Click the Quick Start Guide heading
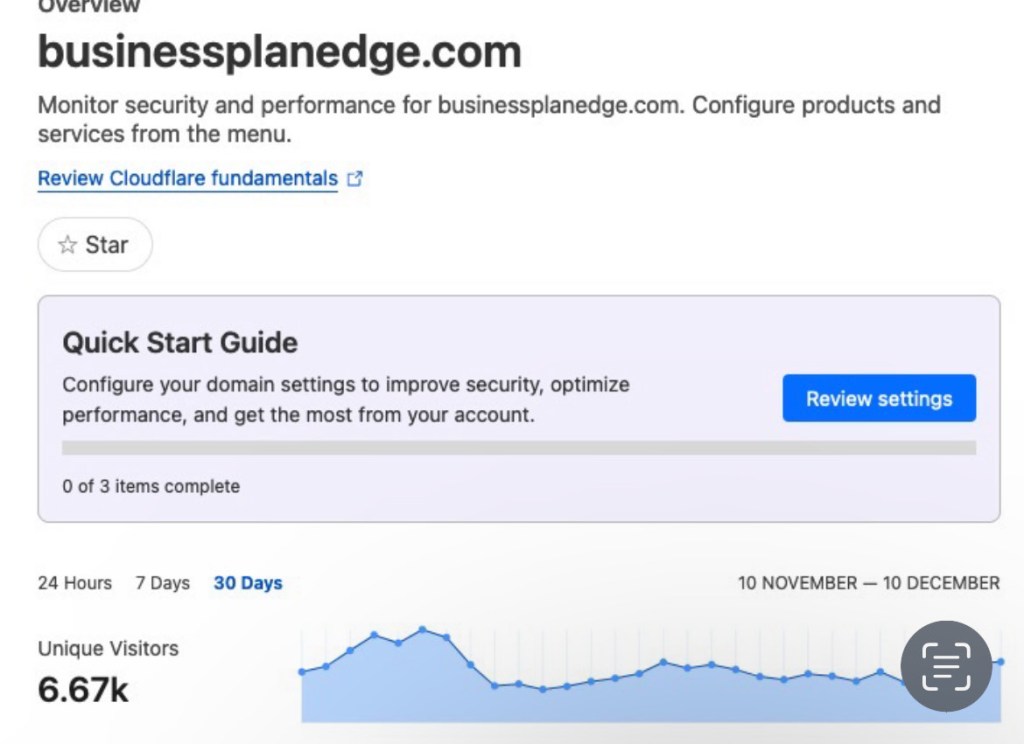The height and width of the screenshot is (744, 1024). pyautogui.click(x=180, y=343)
